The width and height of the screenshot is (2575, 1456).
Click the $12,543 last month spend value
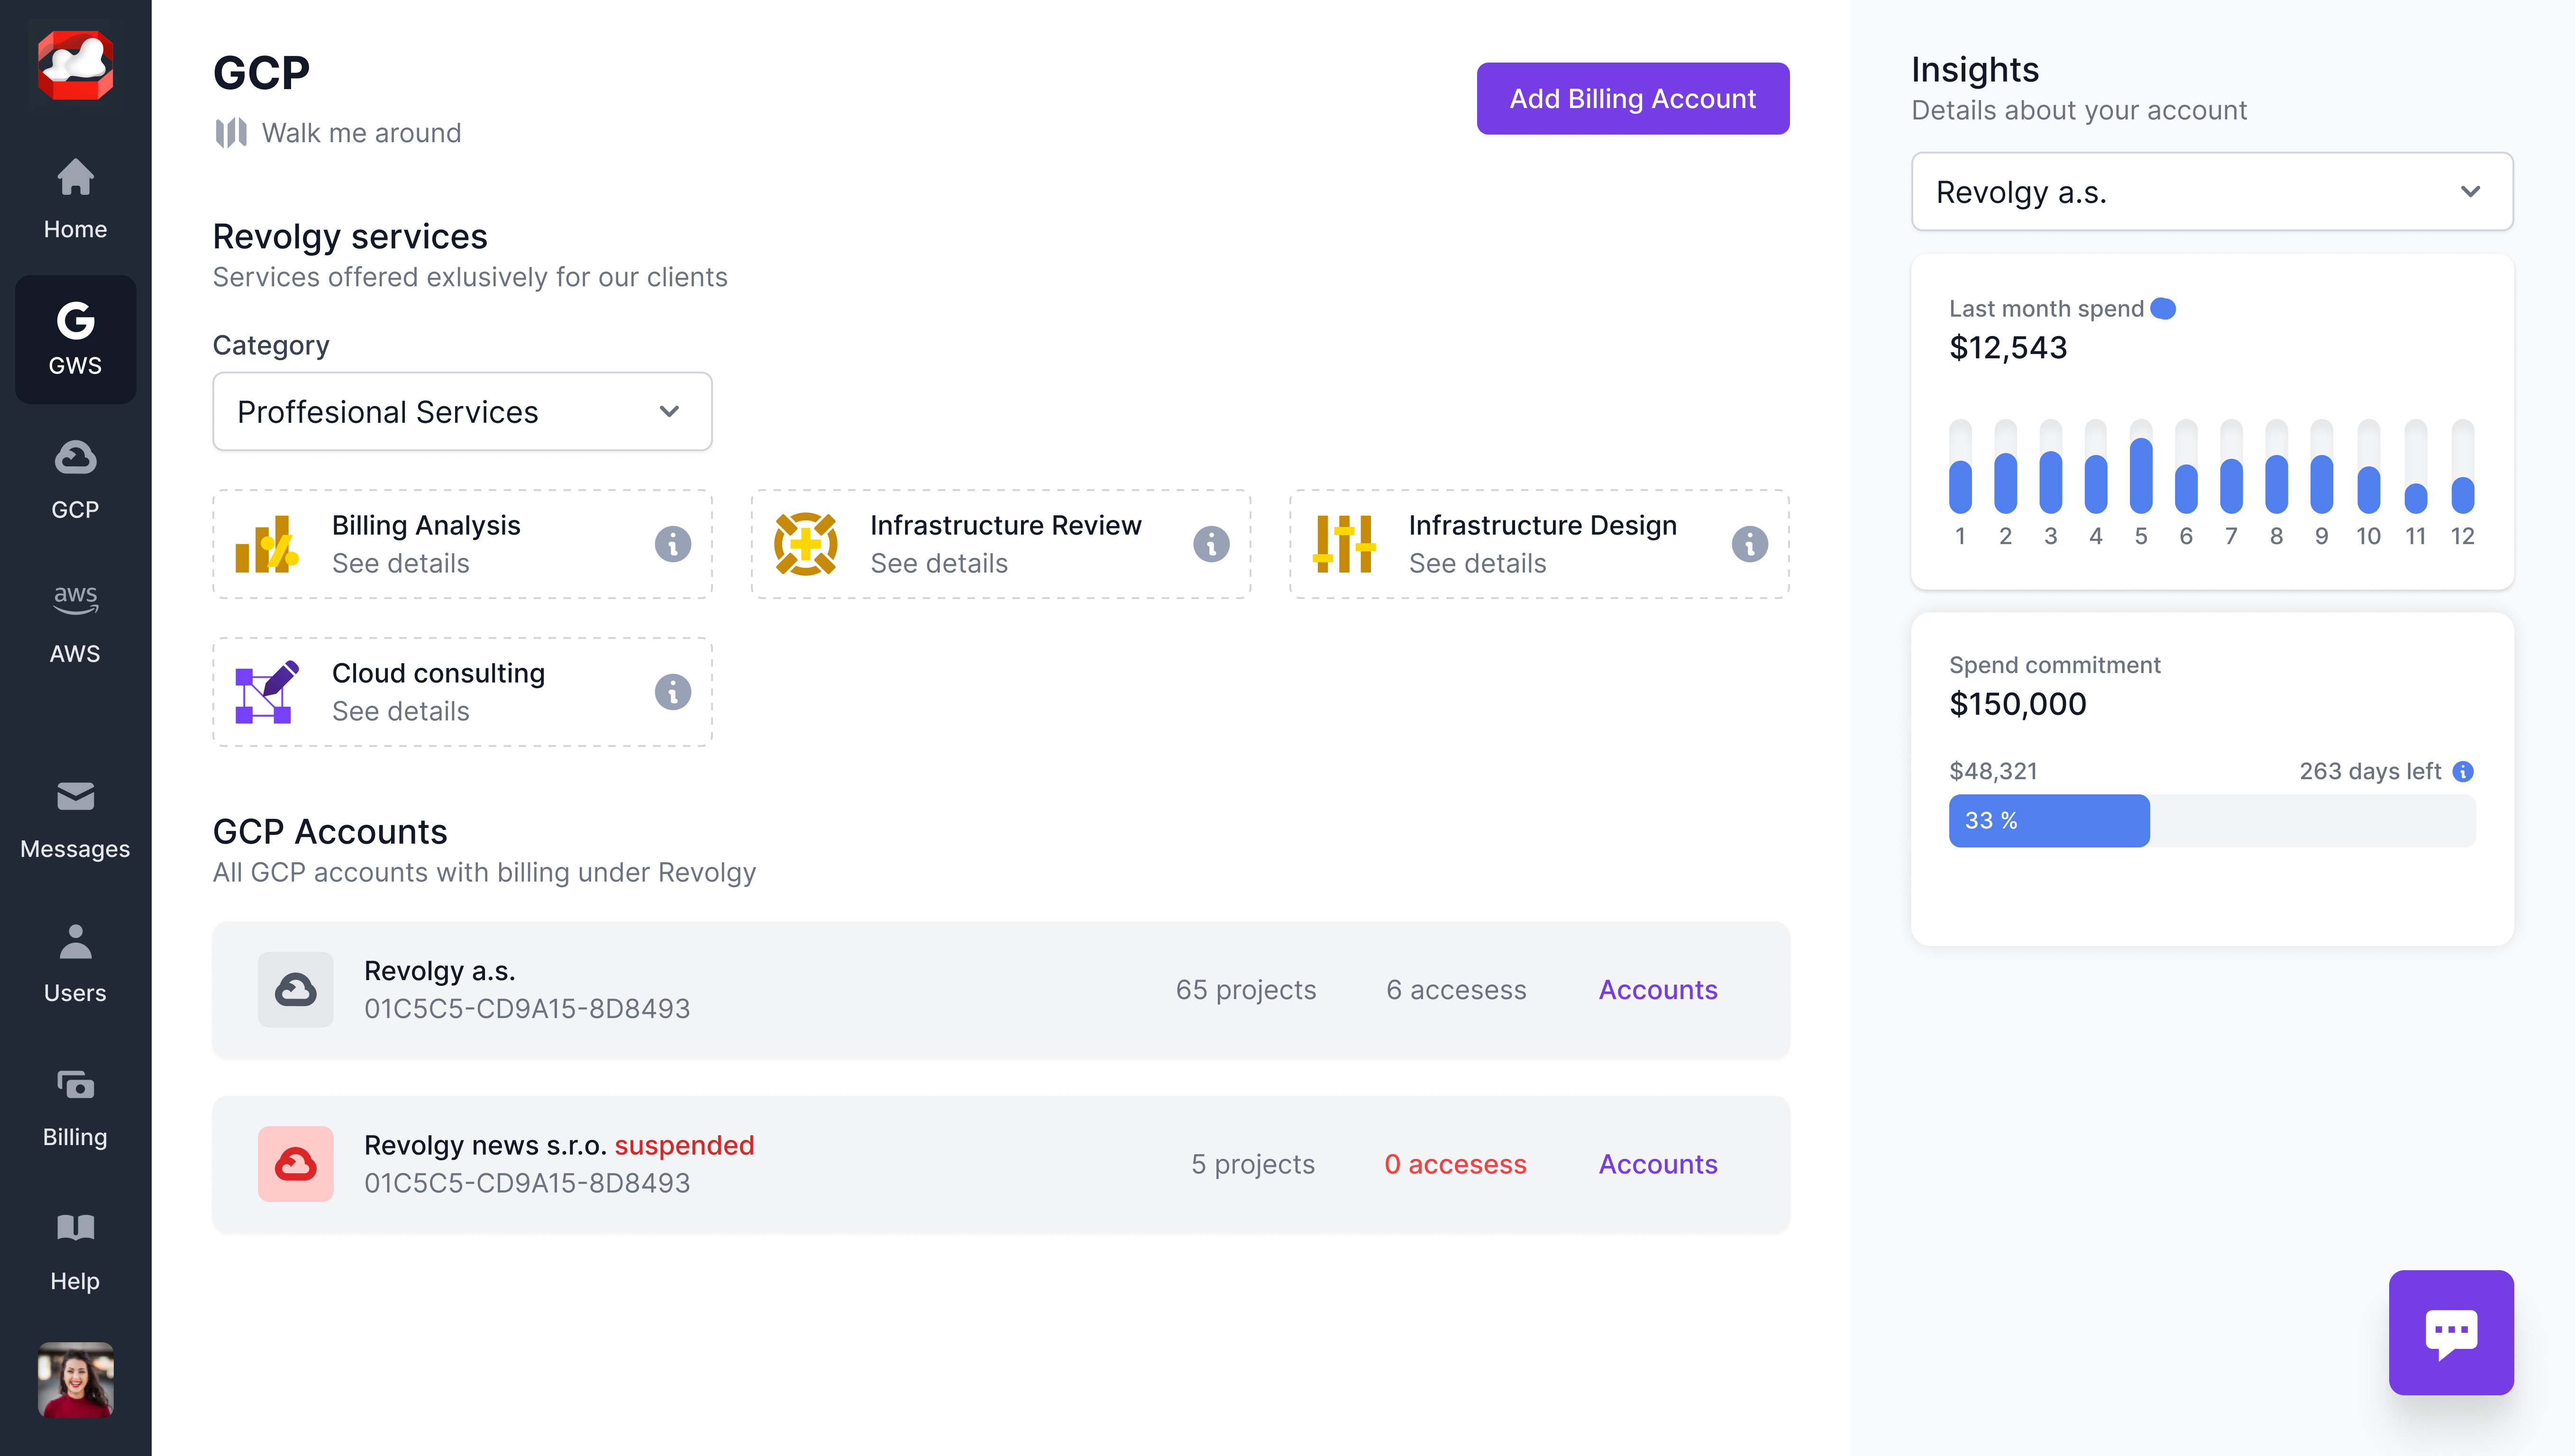[x=2008, y=348]
